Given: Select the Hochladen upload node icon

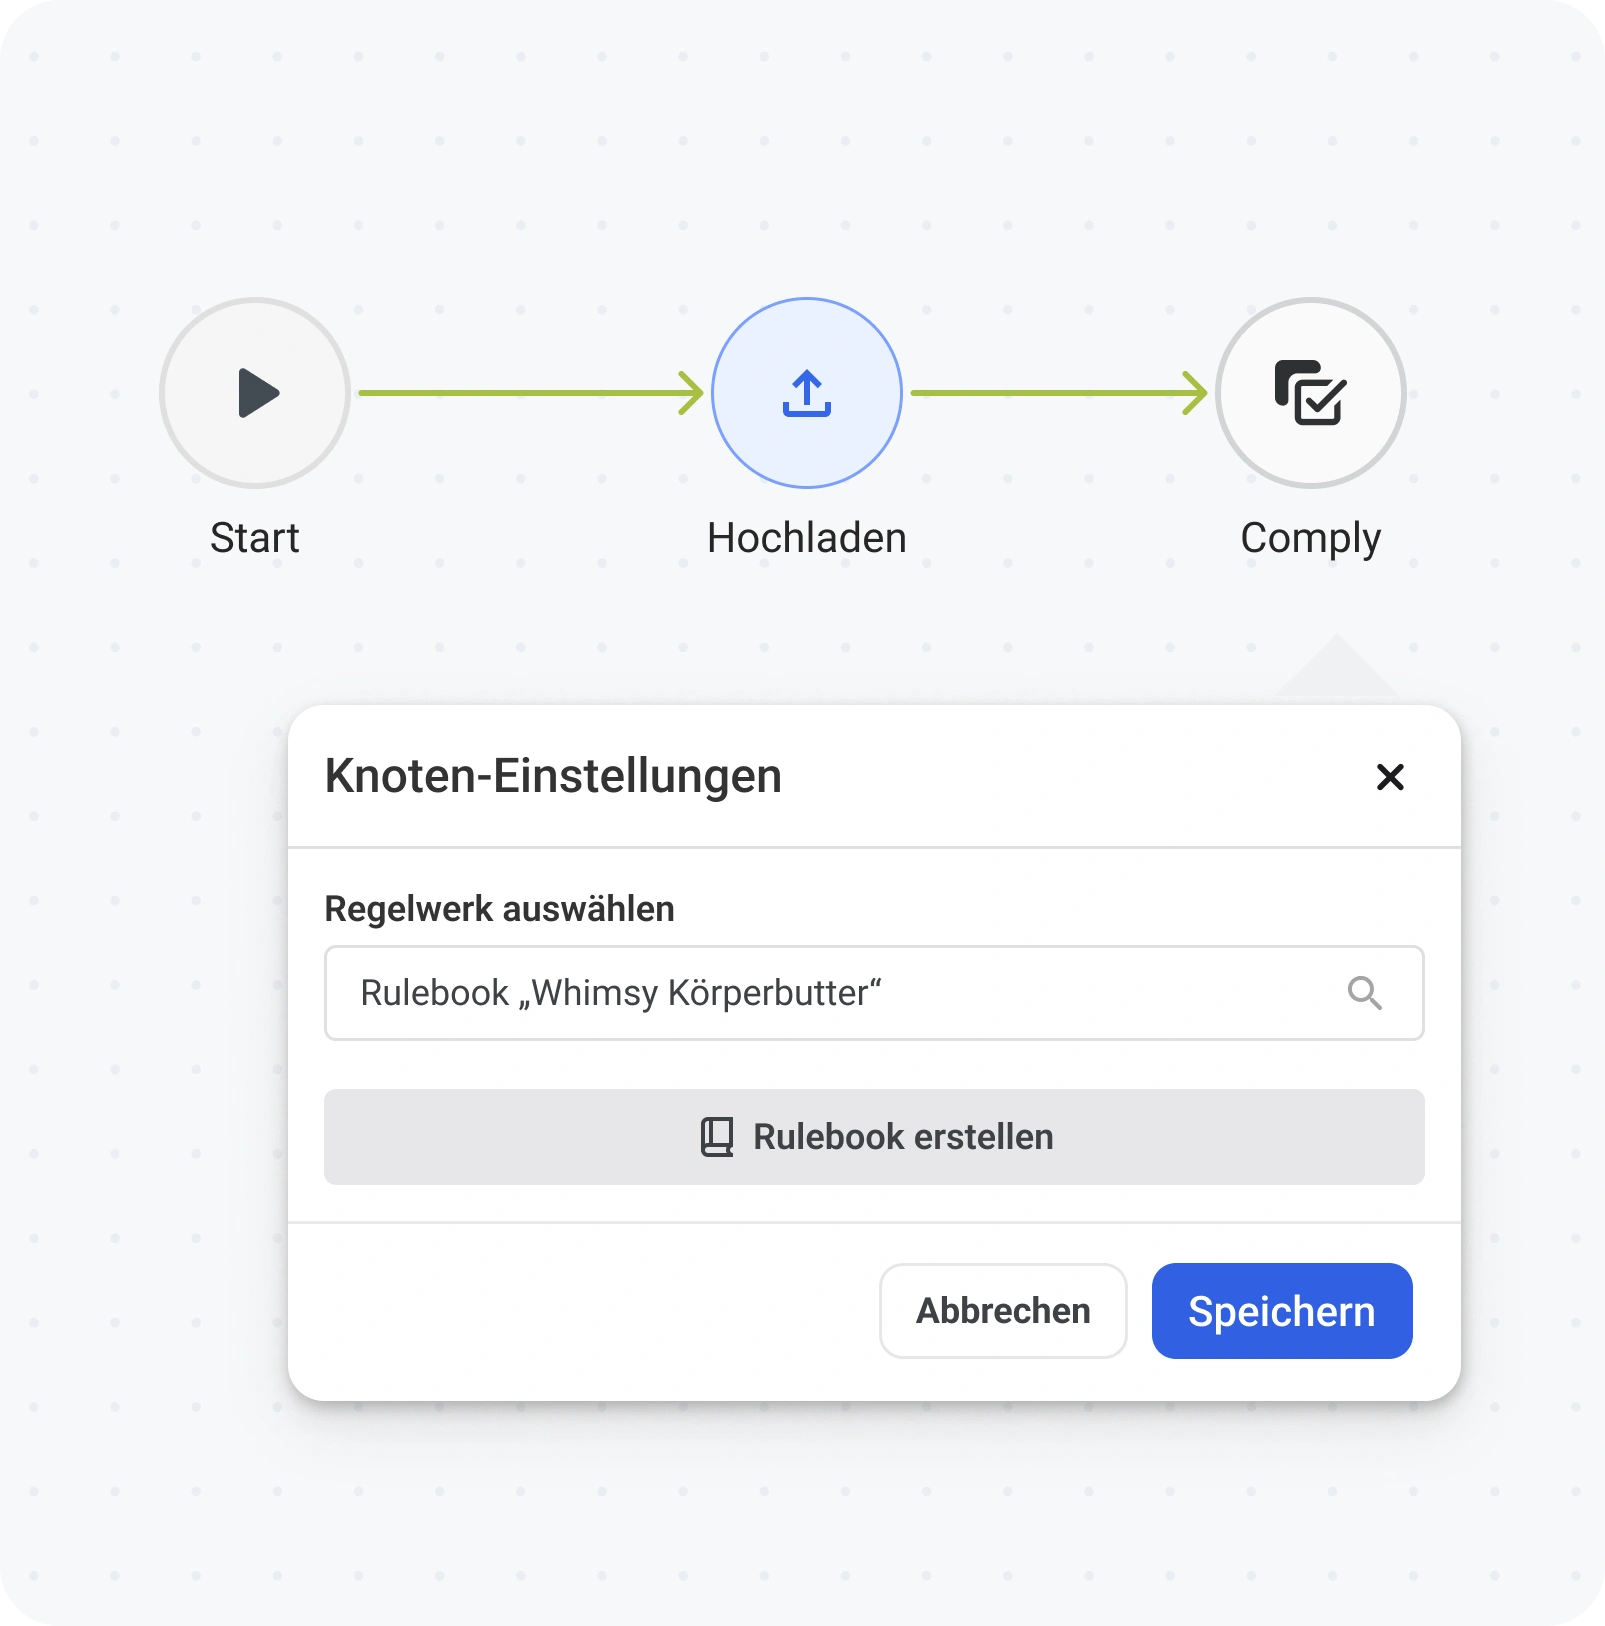Looking at the screenshot, I should click(x=806, y=393).
